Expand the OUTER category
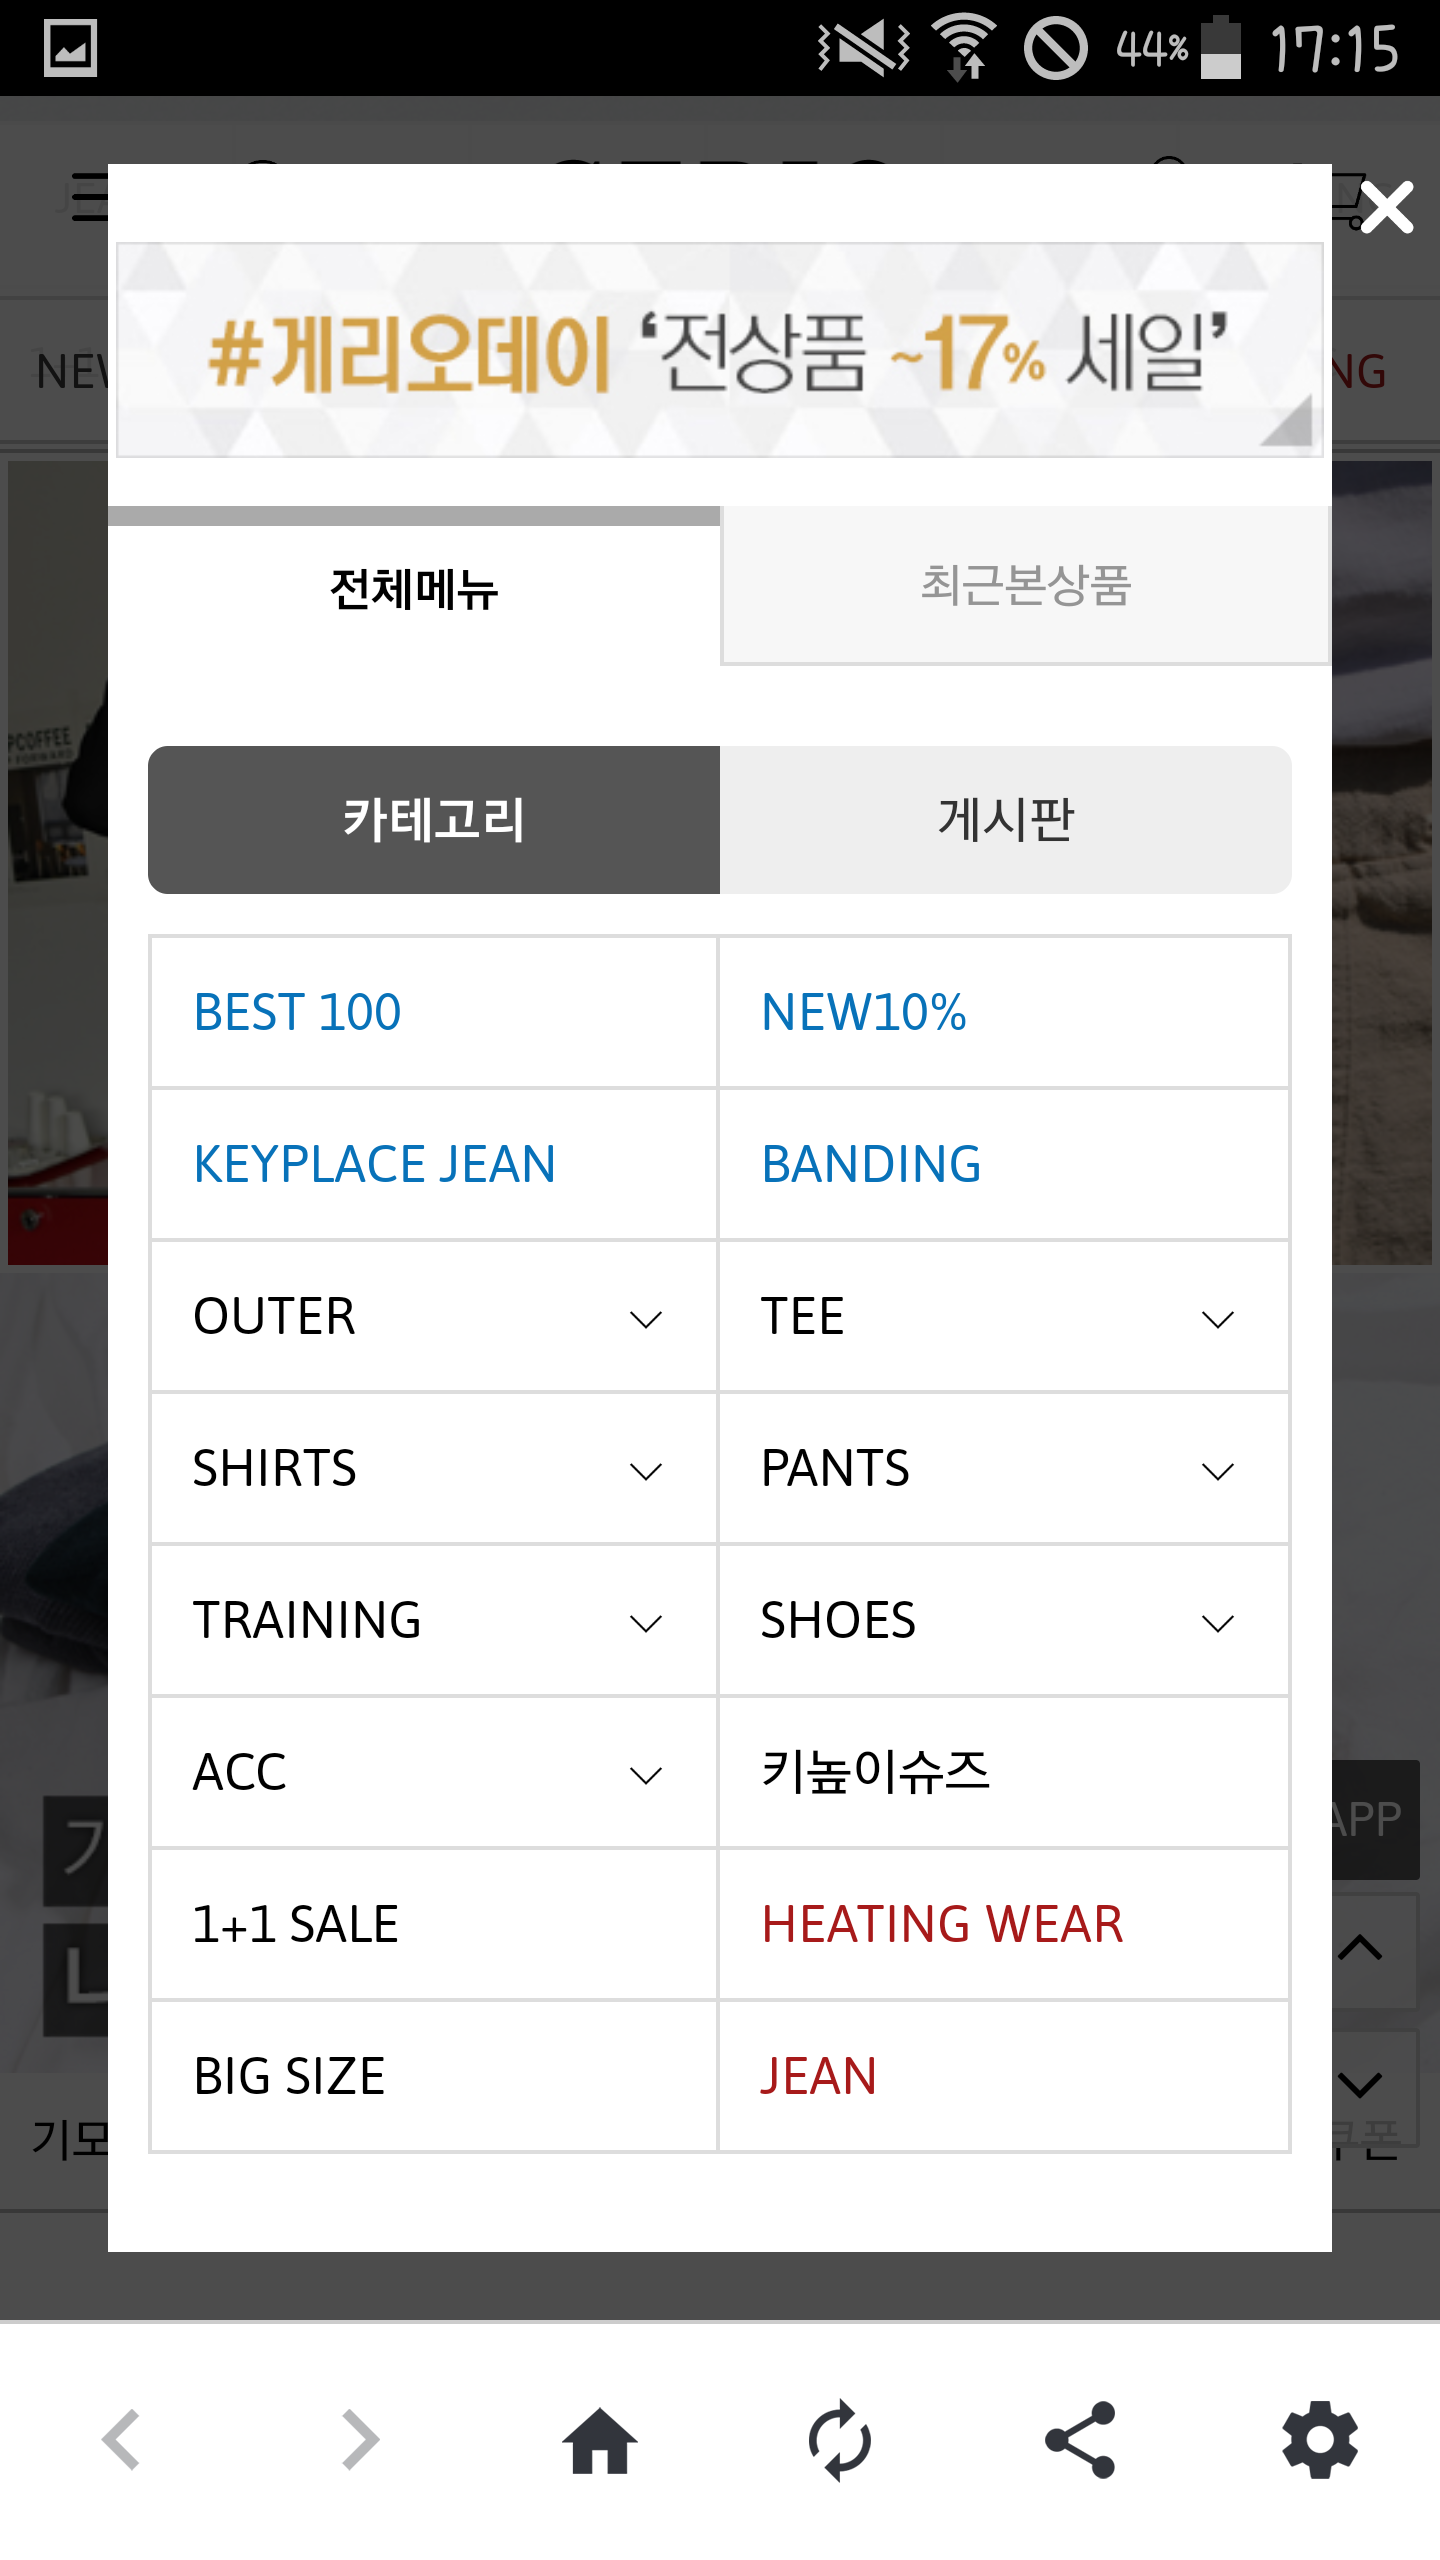The width and height of the screenshot is (1440, 2560). click(x=646, y=1318)
